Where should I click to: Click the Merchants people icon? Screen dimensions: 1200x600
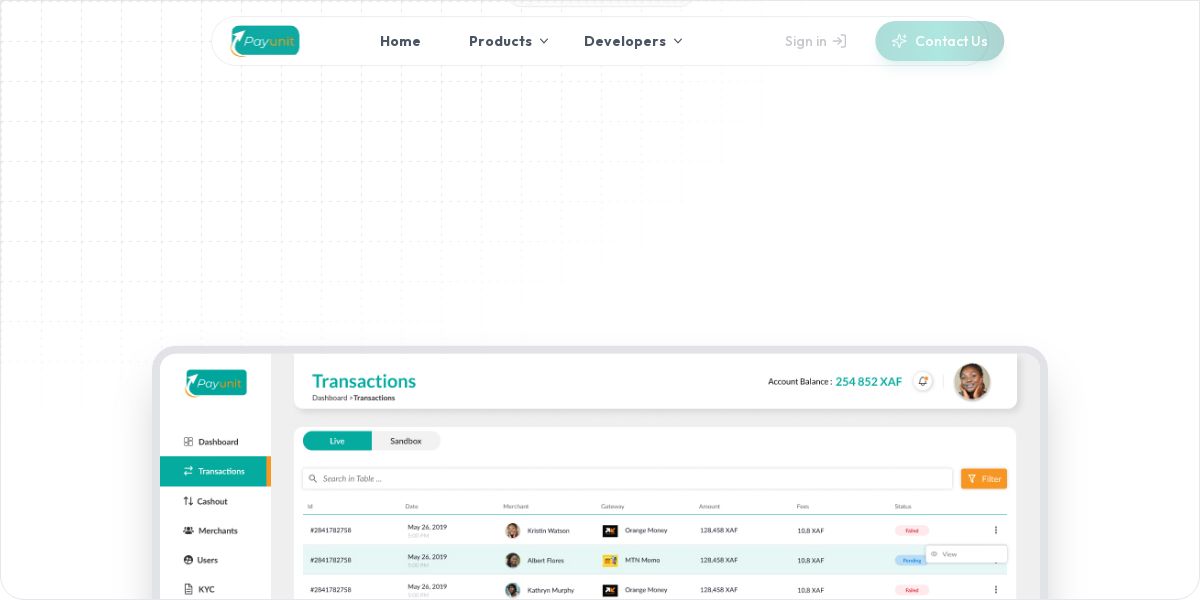(188, 530)
